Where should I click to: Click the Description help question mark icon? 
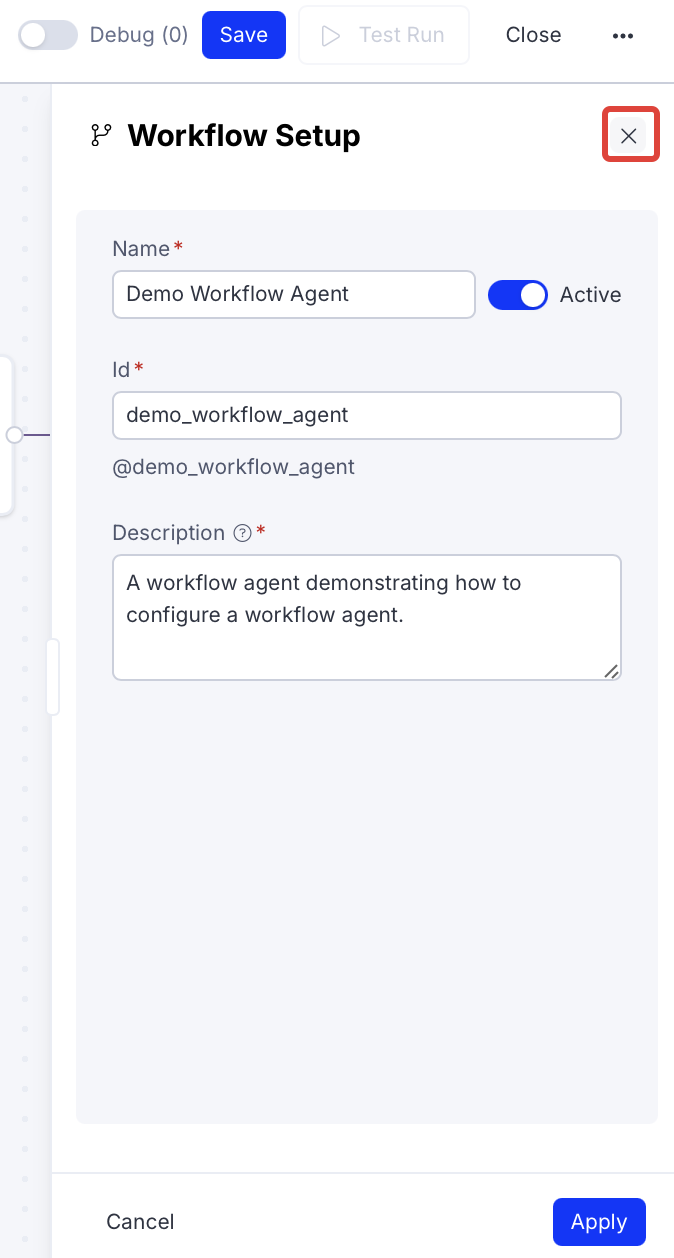click(x=241, y=533)
